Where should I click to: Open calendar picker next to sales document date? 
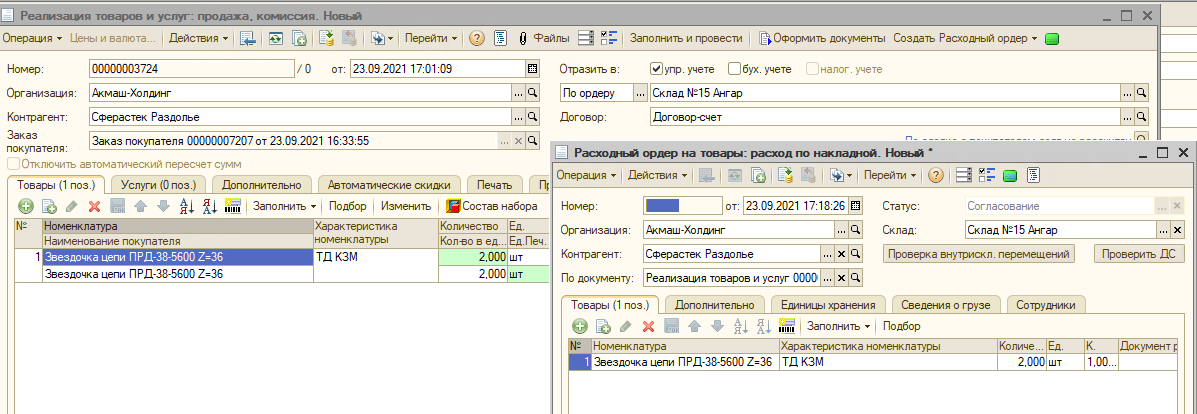coord(531,69)
